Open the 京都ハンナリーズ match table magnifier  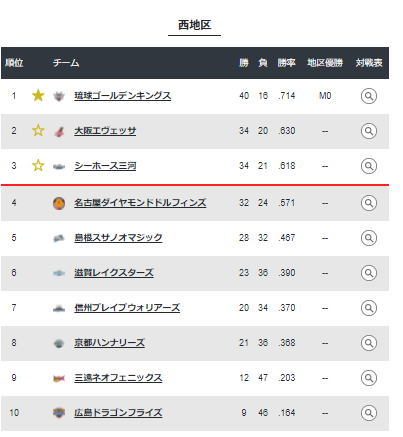(x=369, y=343)
